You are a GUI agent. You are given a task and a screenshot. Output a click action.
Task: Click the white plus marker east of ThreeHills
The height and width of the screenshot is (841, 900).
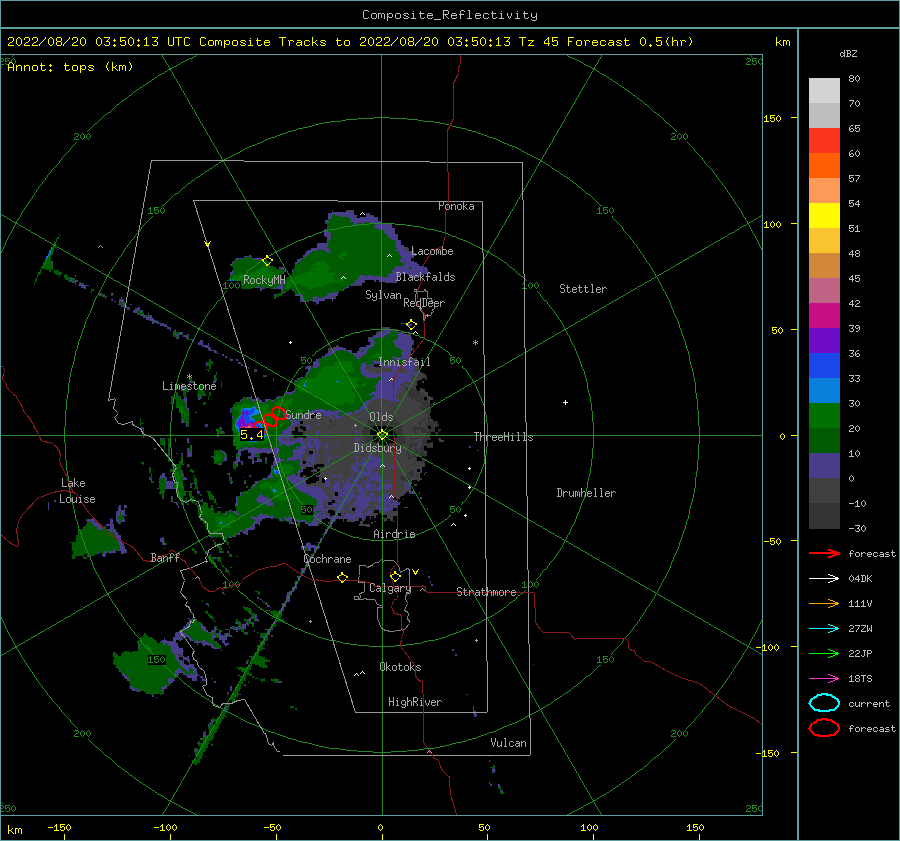click(565, 402)
